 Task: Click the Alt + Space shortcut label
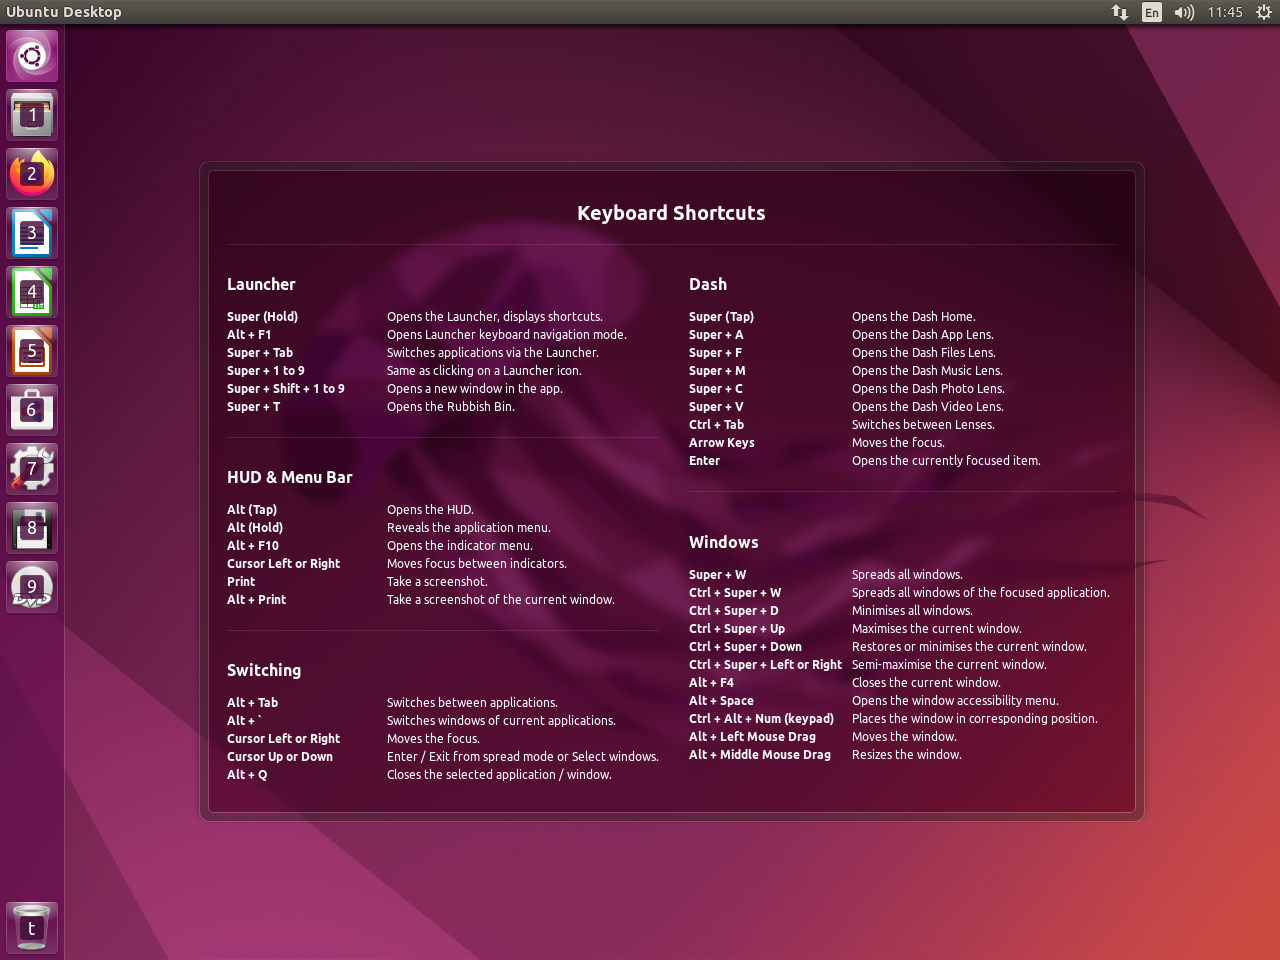[x=721, y=701]
